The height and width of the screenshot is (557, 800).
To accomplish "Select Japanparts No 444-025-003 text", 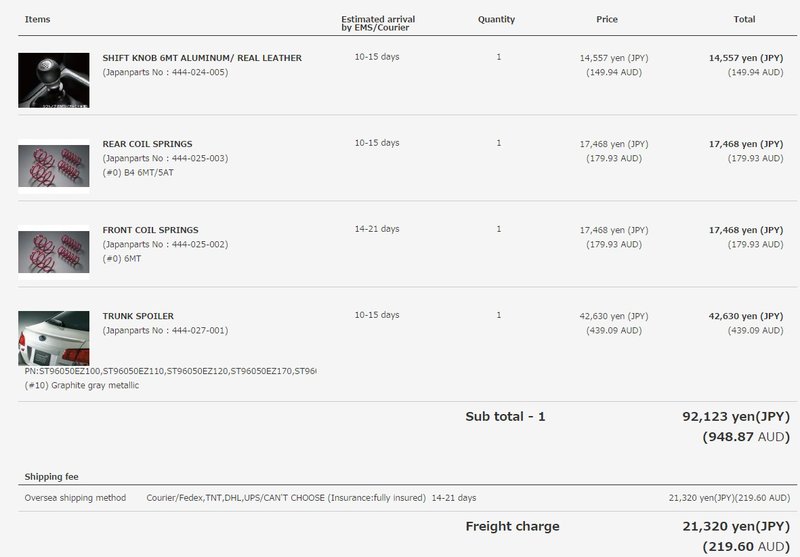I will tap(165, 159).
